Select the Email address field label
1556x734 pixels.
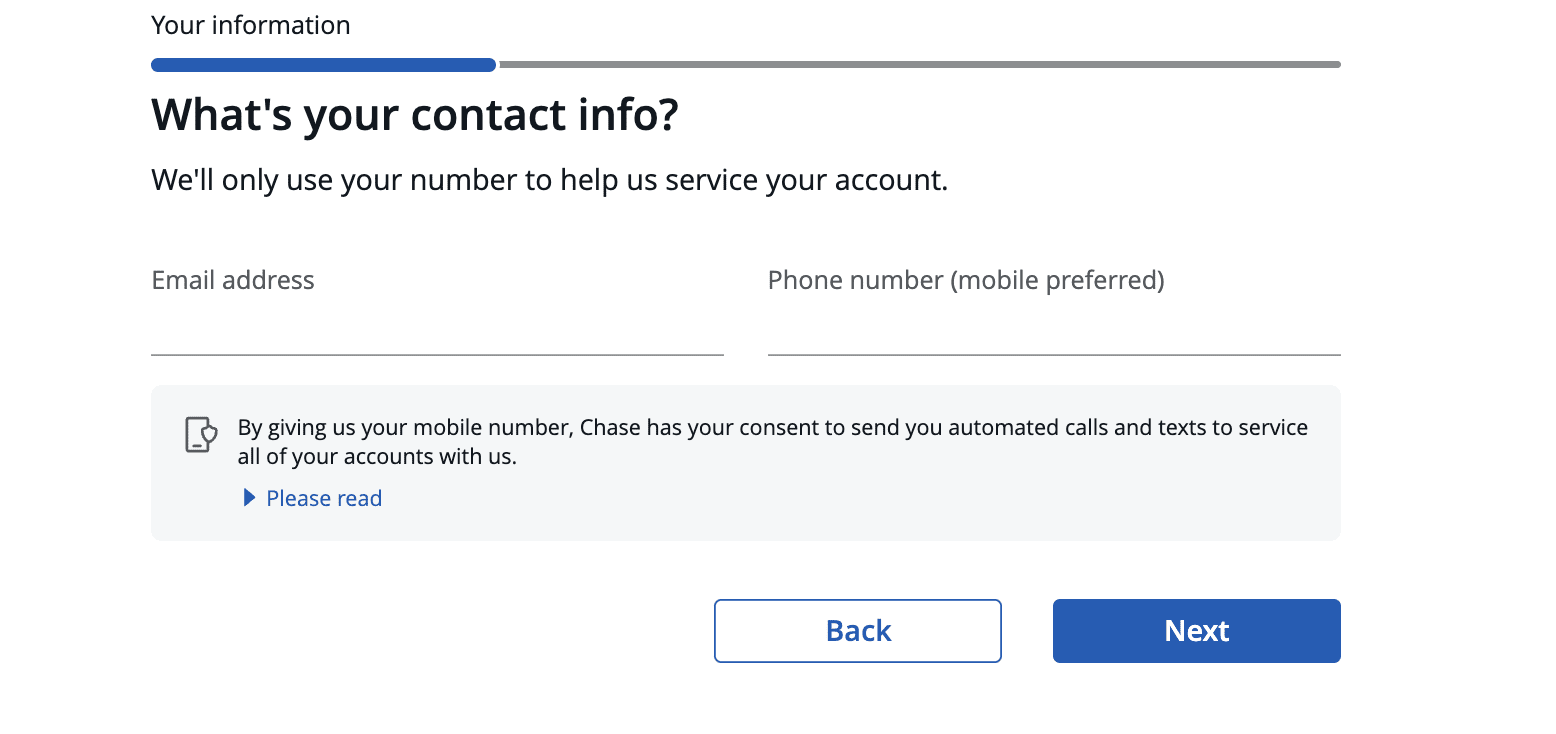click(x=233, y=280)
